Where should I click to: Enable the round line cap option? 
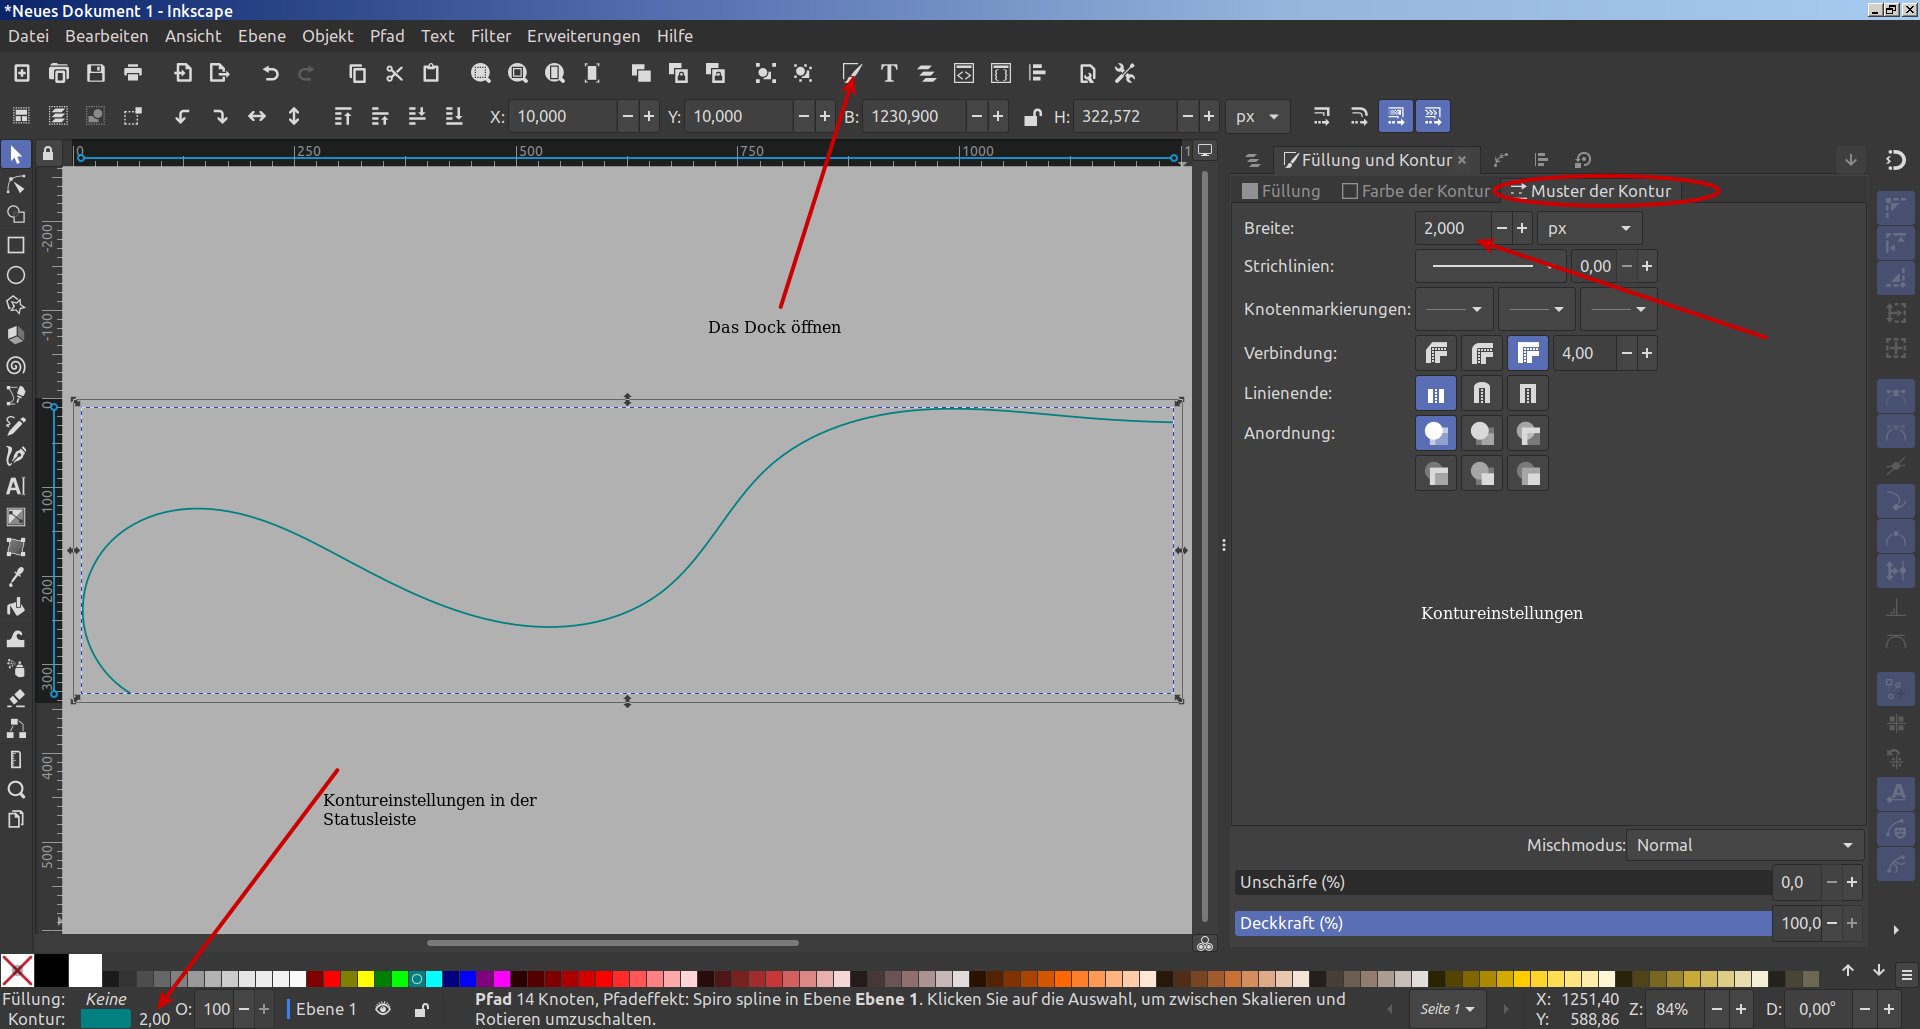1482,394
